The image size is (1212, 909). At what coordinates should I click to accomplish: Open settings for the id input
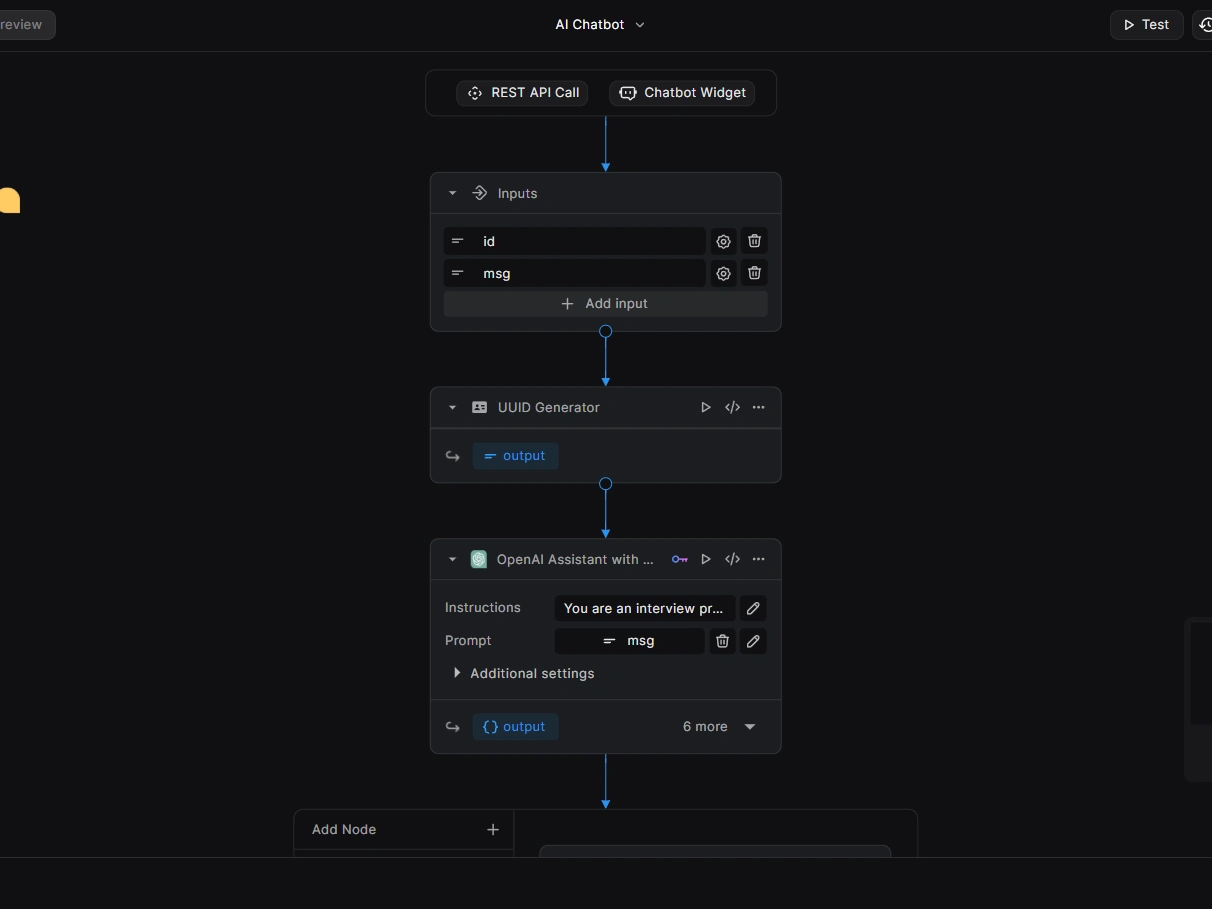723,241
